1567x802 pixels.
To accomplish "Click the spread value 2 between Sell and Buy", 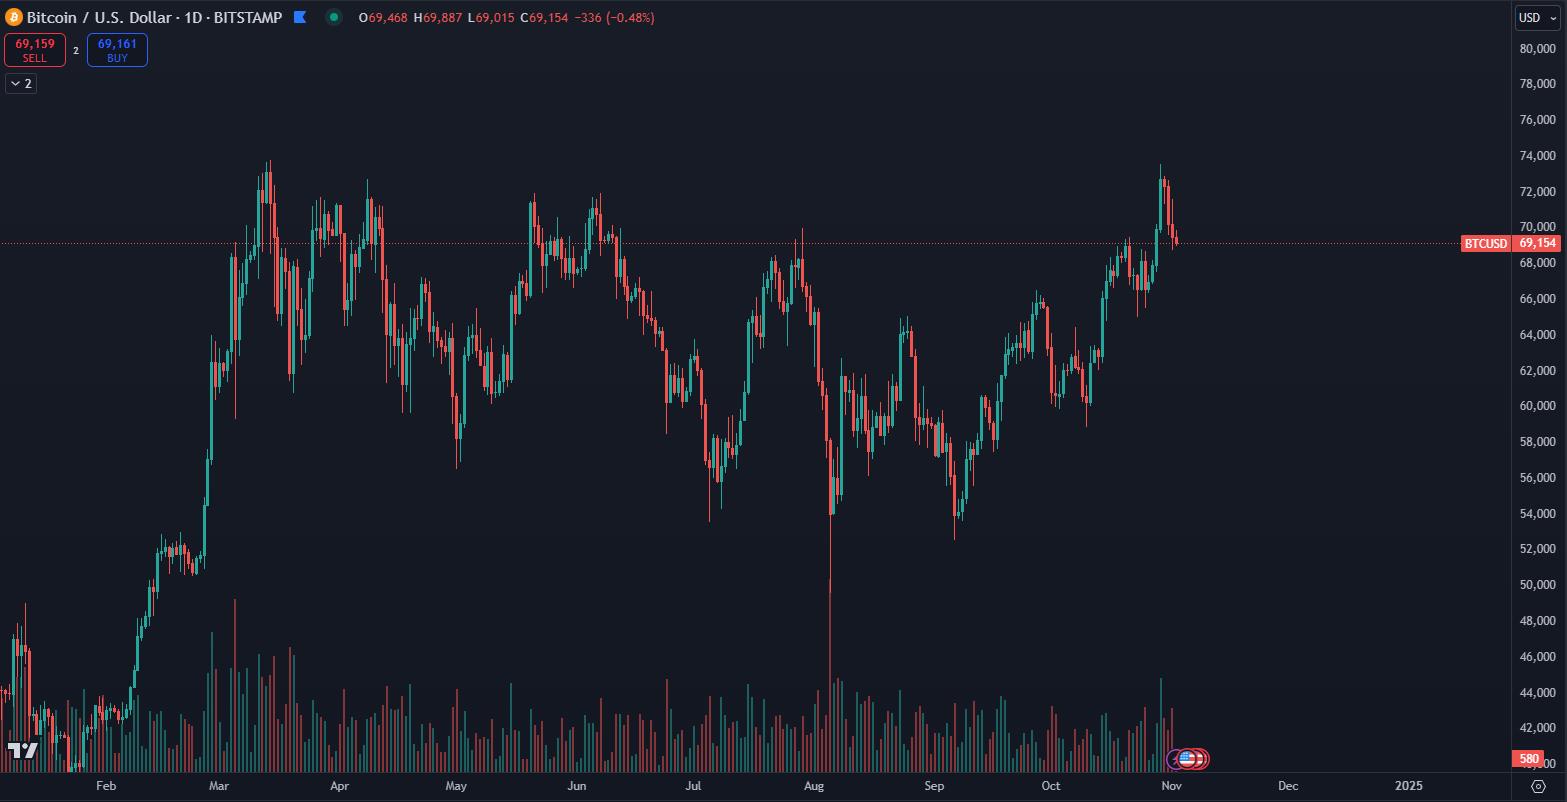I will tap(76, 50).
